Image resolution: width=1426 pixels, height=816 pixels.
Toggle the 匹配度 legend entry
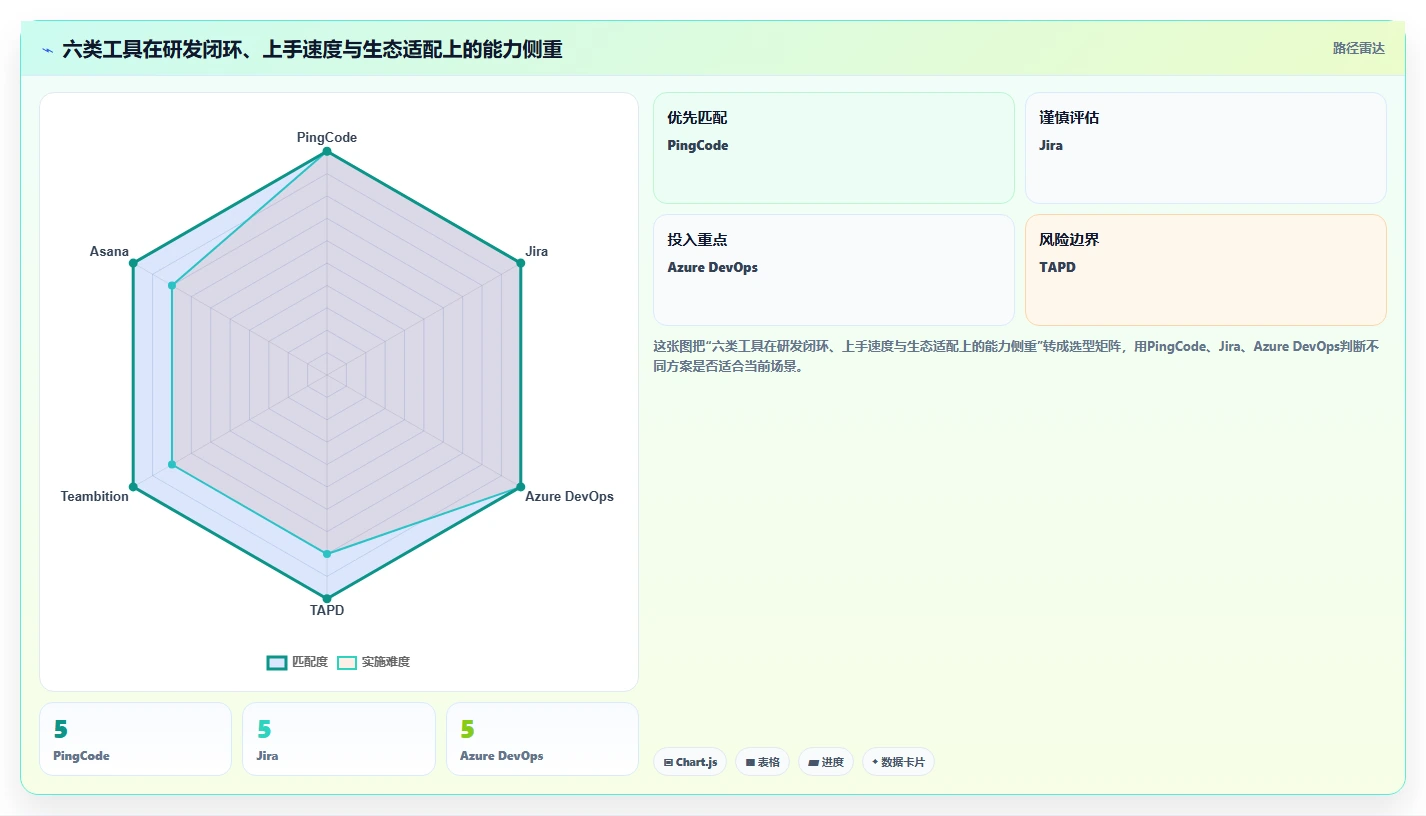coord(297,662)
